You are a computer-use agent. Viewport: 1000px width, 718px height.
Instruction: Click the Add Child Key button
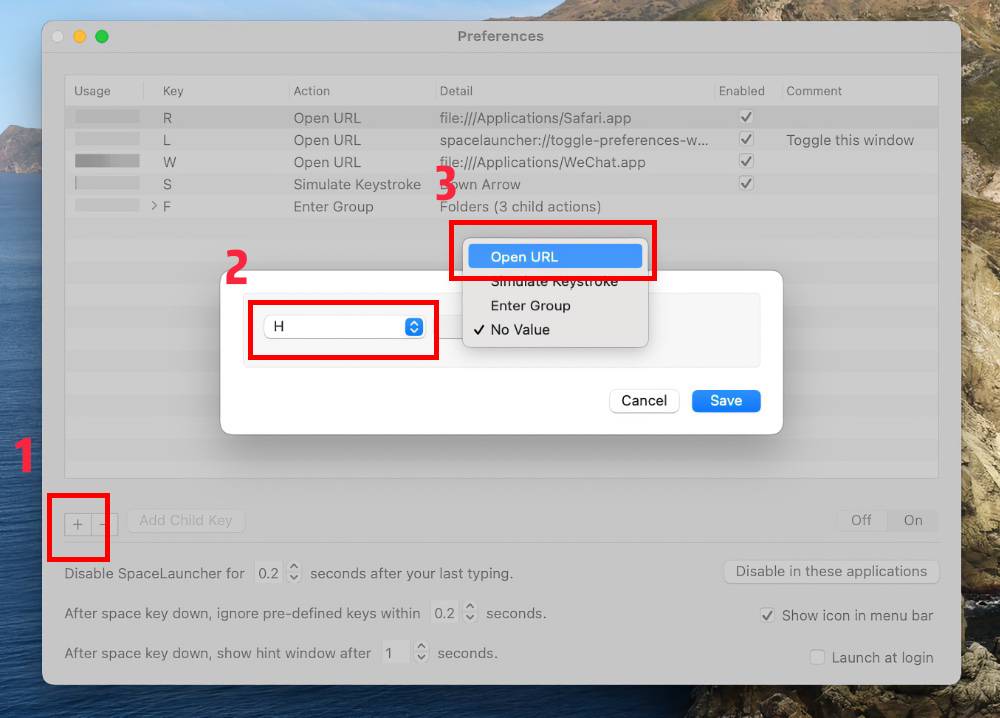(185, 520)
